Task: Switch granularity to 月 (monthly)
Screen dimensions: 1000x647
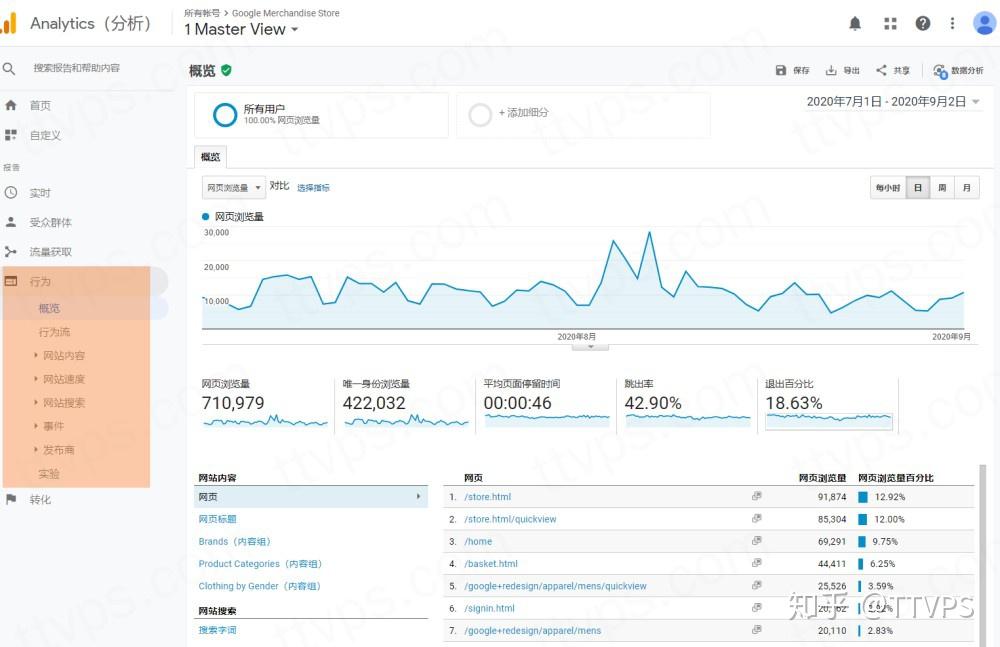Action: click(966, 187)
